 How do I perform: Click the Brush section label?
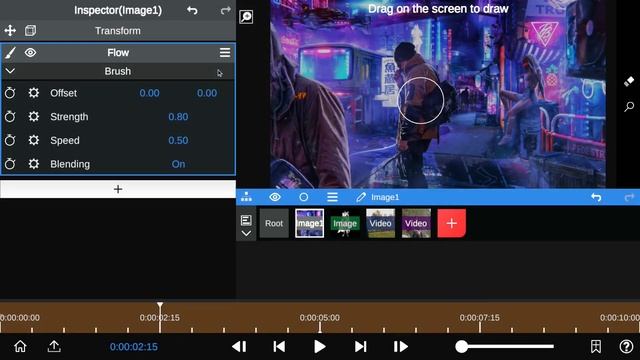118,71
